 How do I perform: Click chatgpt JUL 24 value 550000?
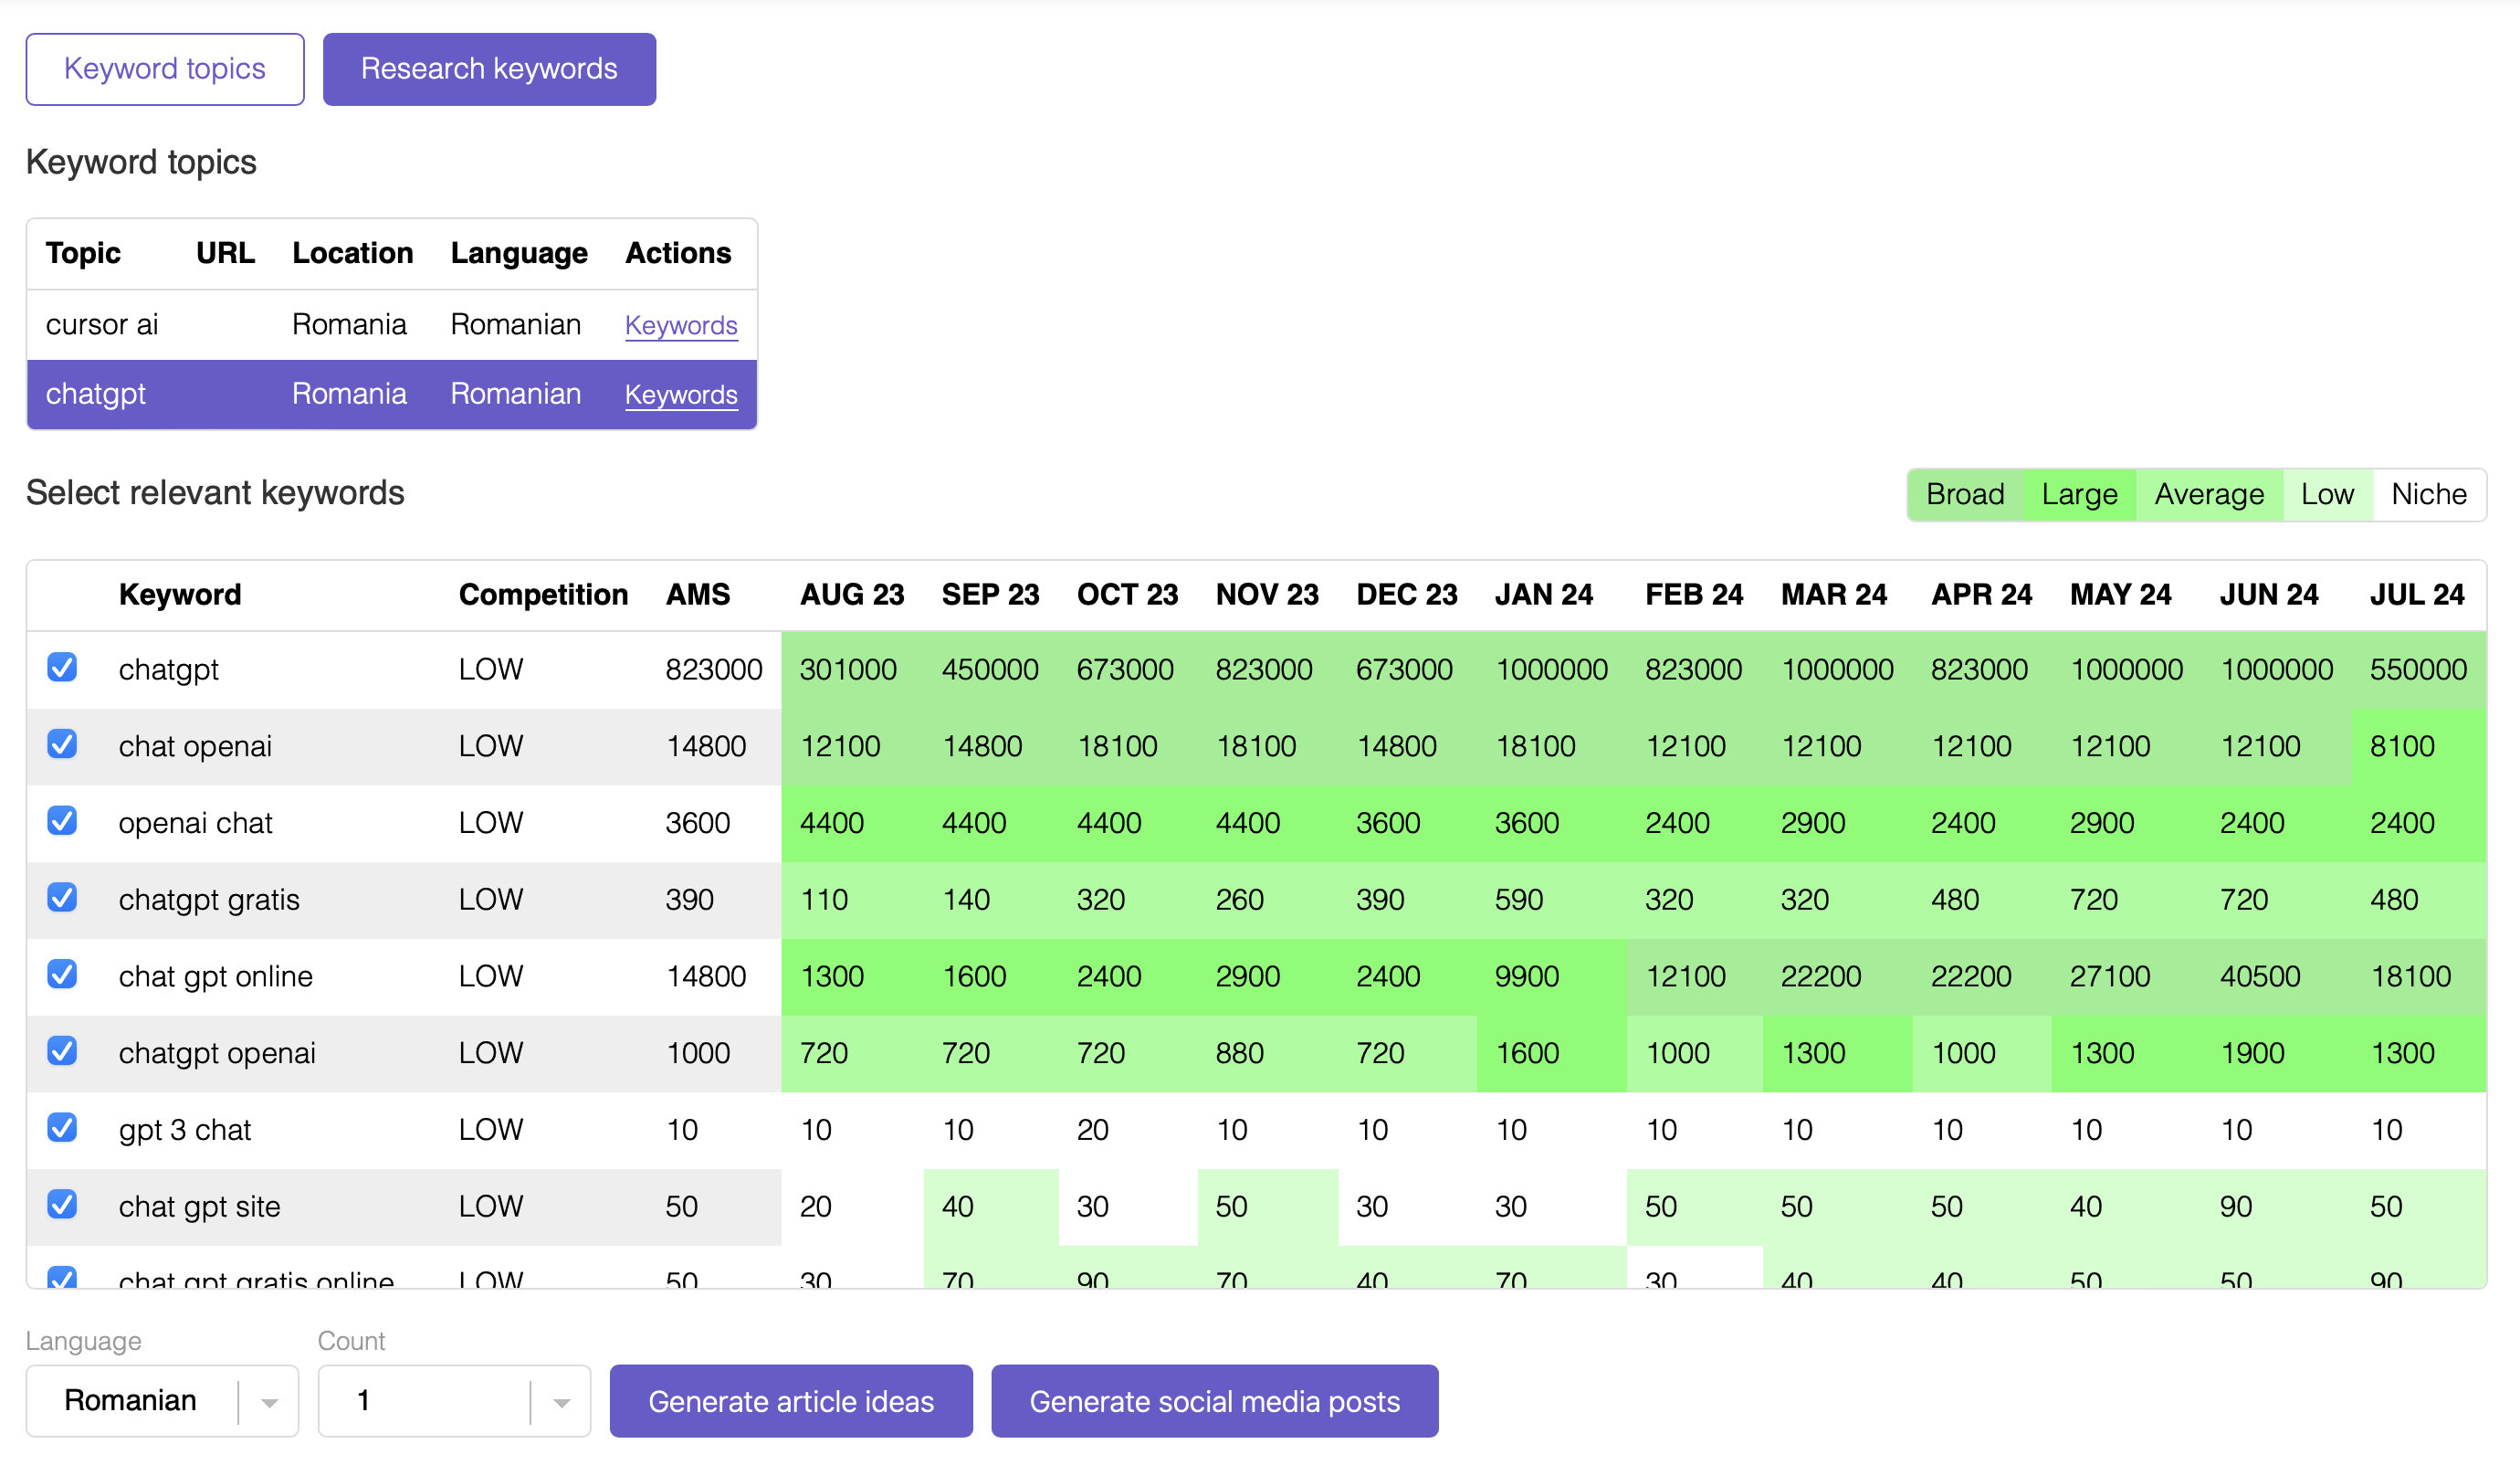[2418, 669]
